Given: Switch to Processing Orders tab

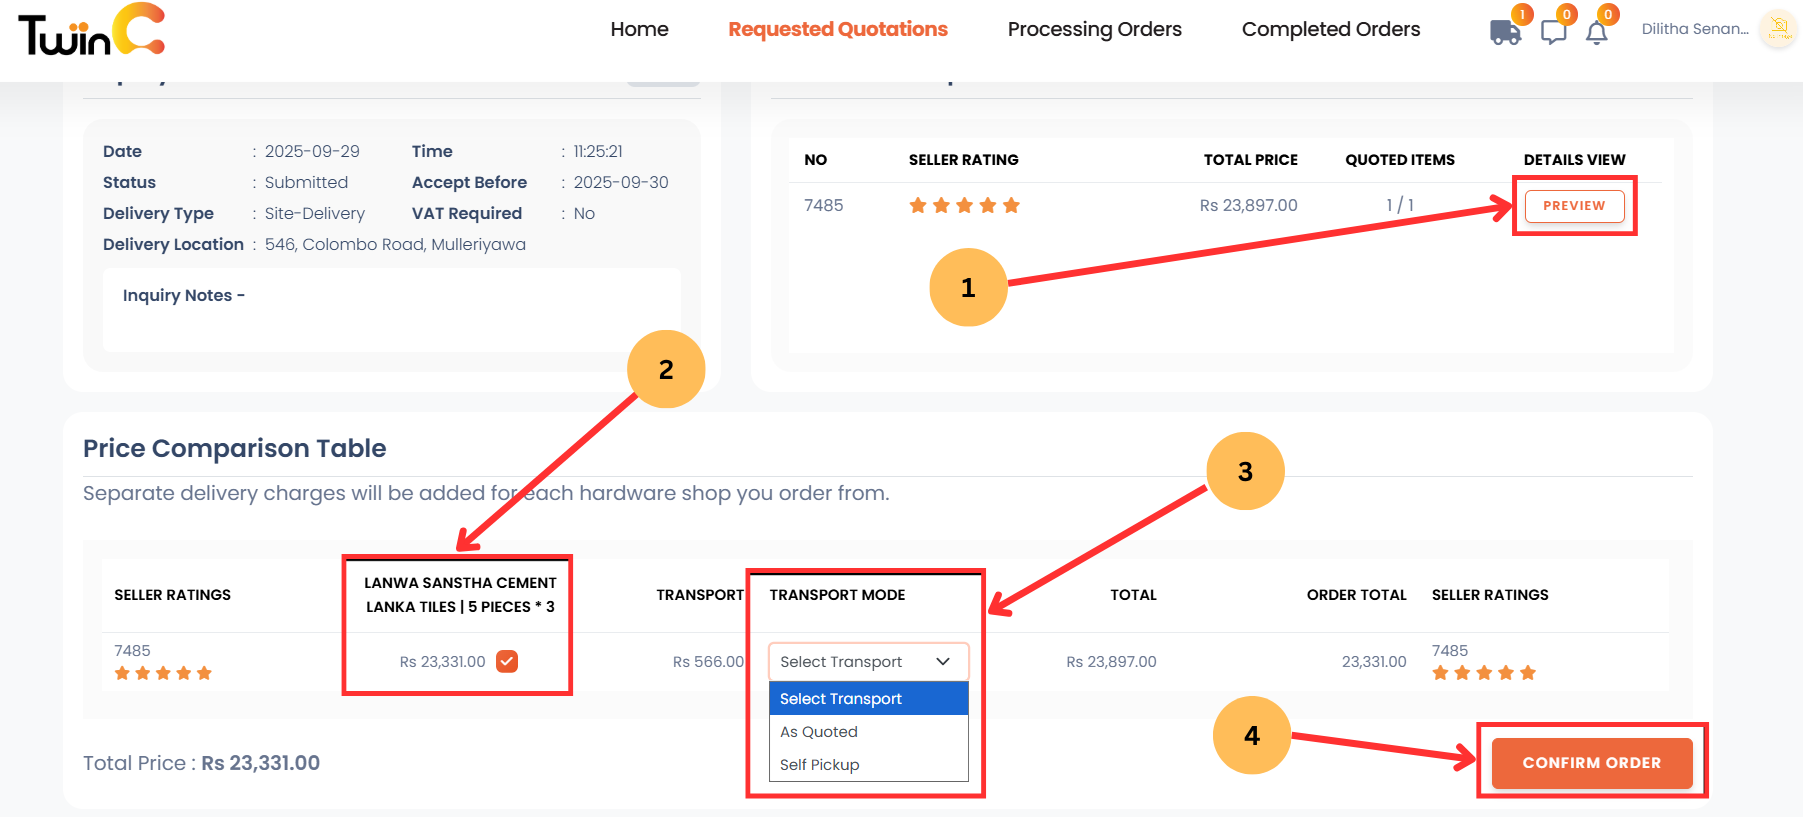Looking at the screenshot, I should pyautogui.click(x=1094, y=29).
